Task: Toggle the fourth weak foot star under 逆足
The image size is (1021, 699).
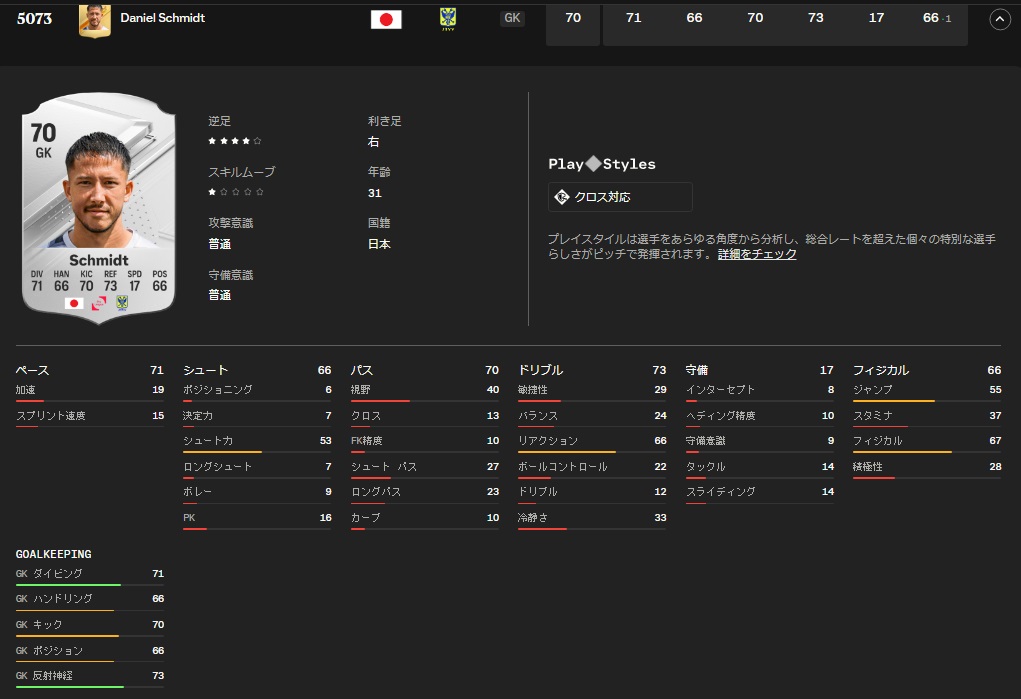Action: click(x=245, y=141)
